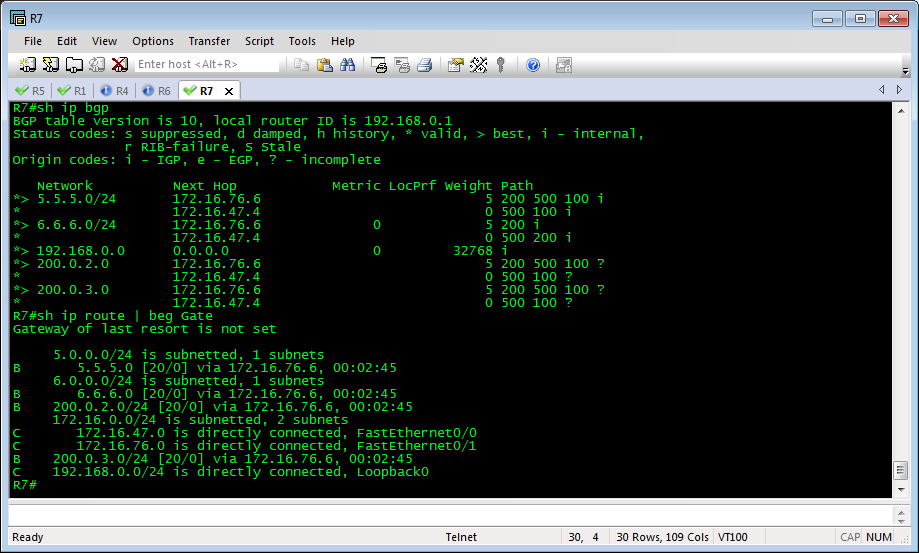Click the 'FastEthernet0/1' interface text
919x553 pixels.
point(417,446)
